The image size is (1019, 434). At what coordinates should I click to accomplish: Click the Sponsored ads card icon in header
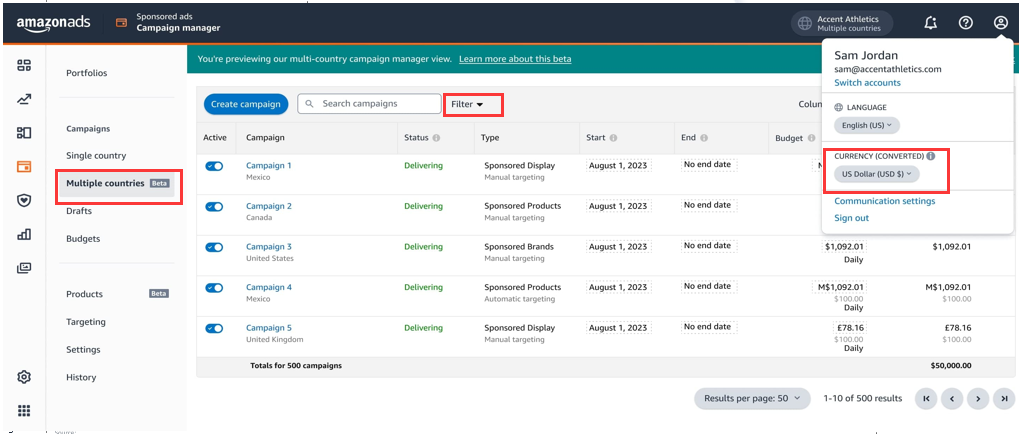coord(121,23)
